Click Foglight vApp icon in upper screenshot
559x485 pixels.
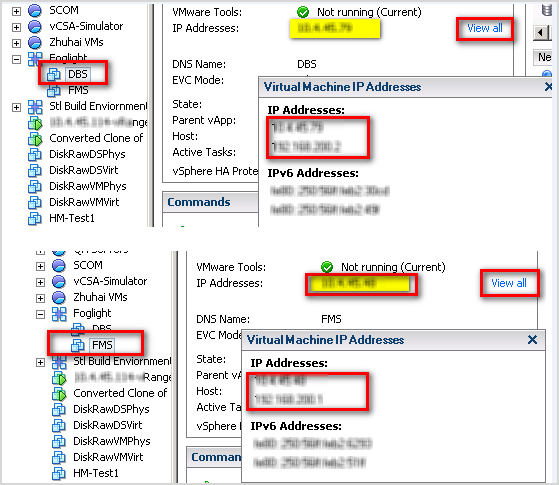pos(35,59)
